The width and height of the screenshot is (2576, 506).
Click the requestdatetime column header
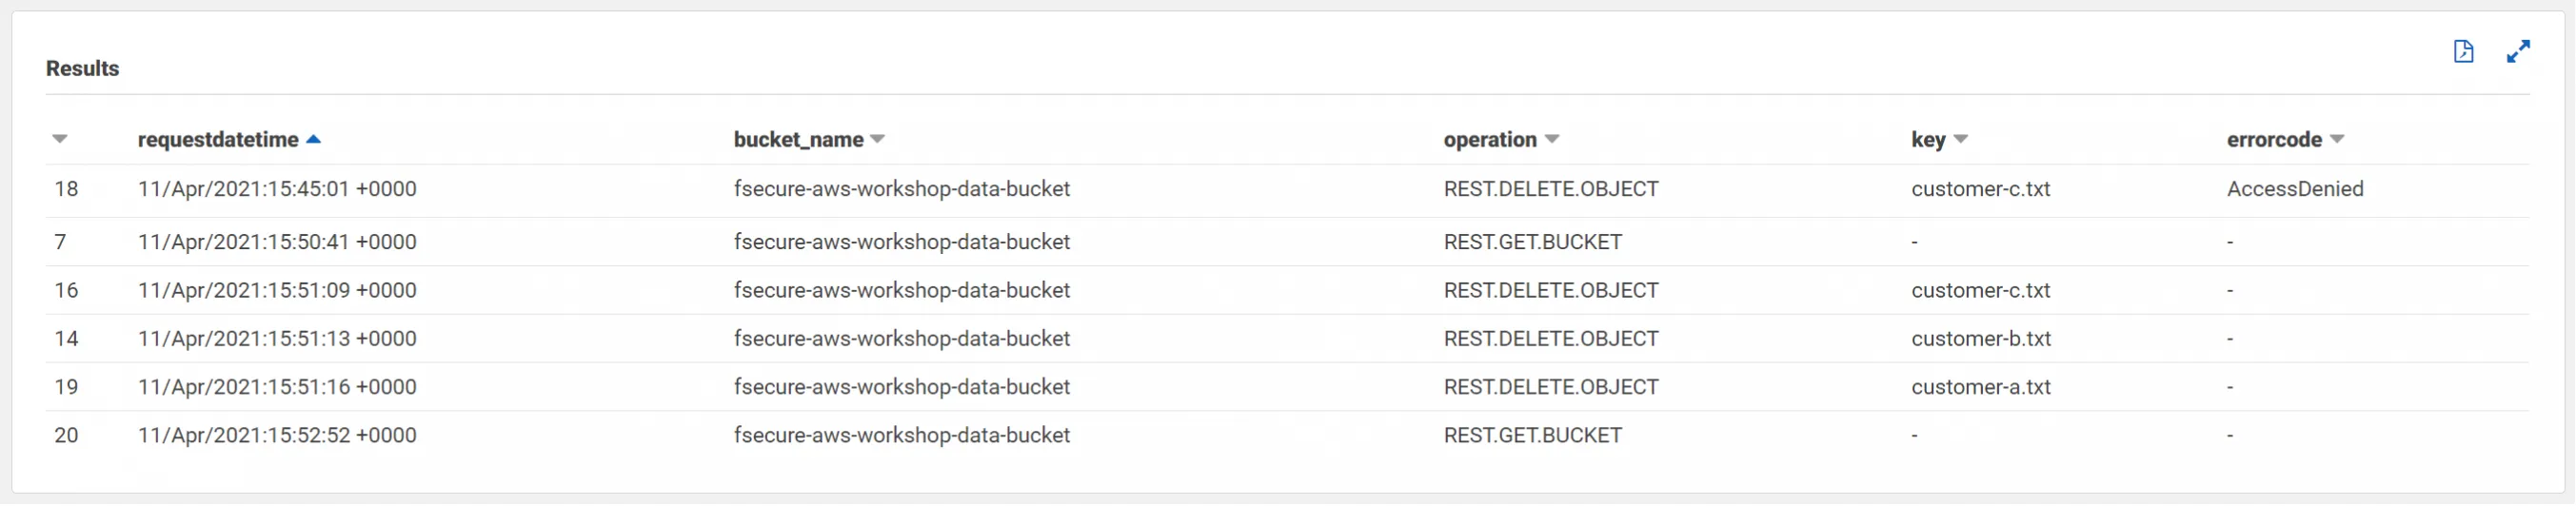pos(218,140)
